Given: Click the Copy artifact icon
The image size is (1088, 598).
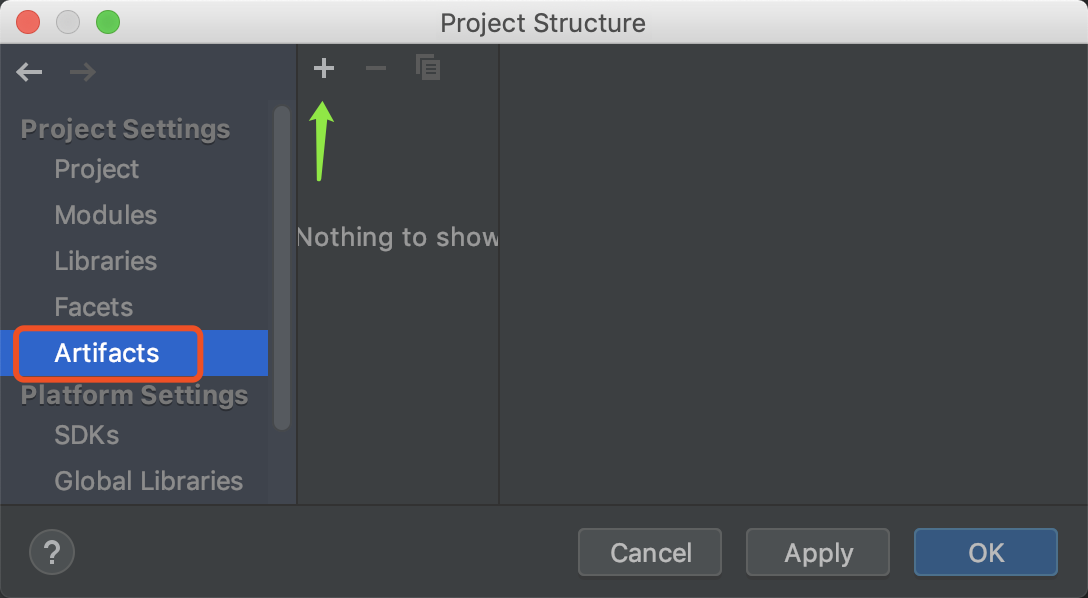Looking at the screenshot, I should [428, 68].
